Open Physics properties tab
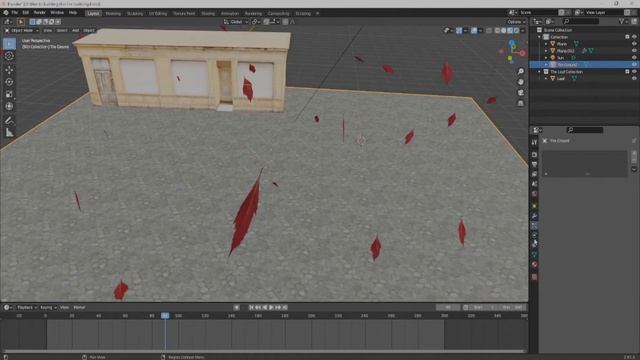Viewport: 640px width, 360px height. 534,236
